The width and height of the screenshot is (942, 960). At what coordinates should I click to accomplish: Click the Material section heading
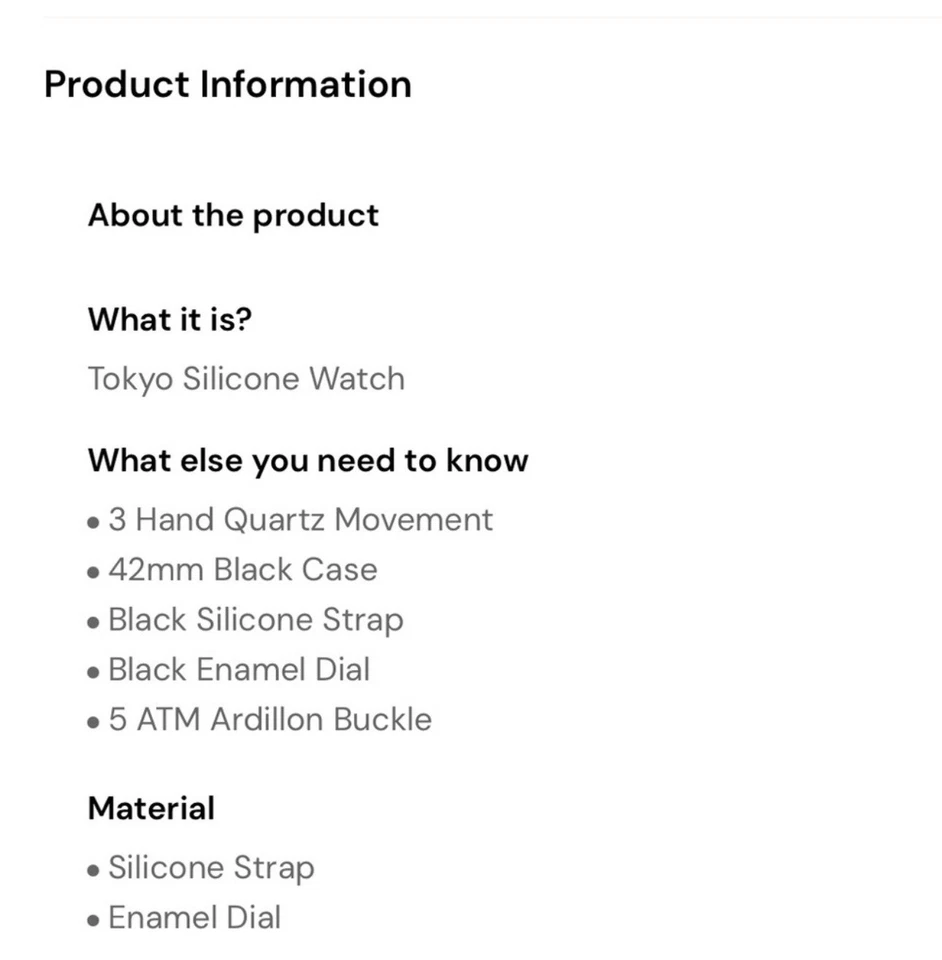click(x=151, y=808)
